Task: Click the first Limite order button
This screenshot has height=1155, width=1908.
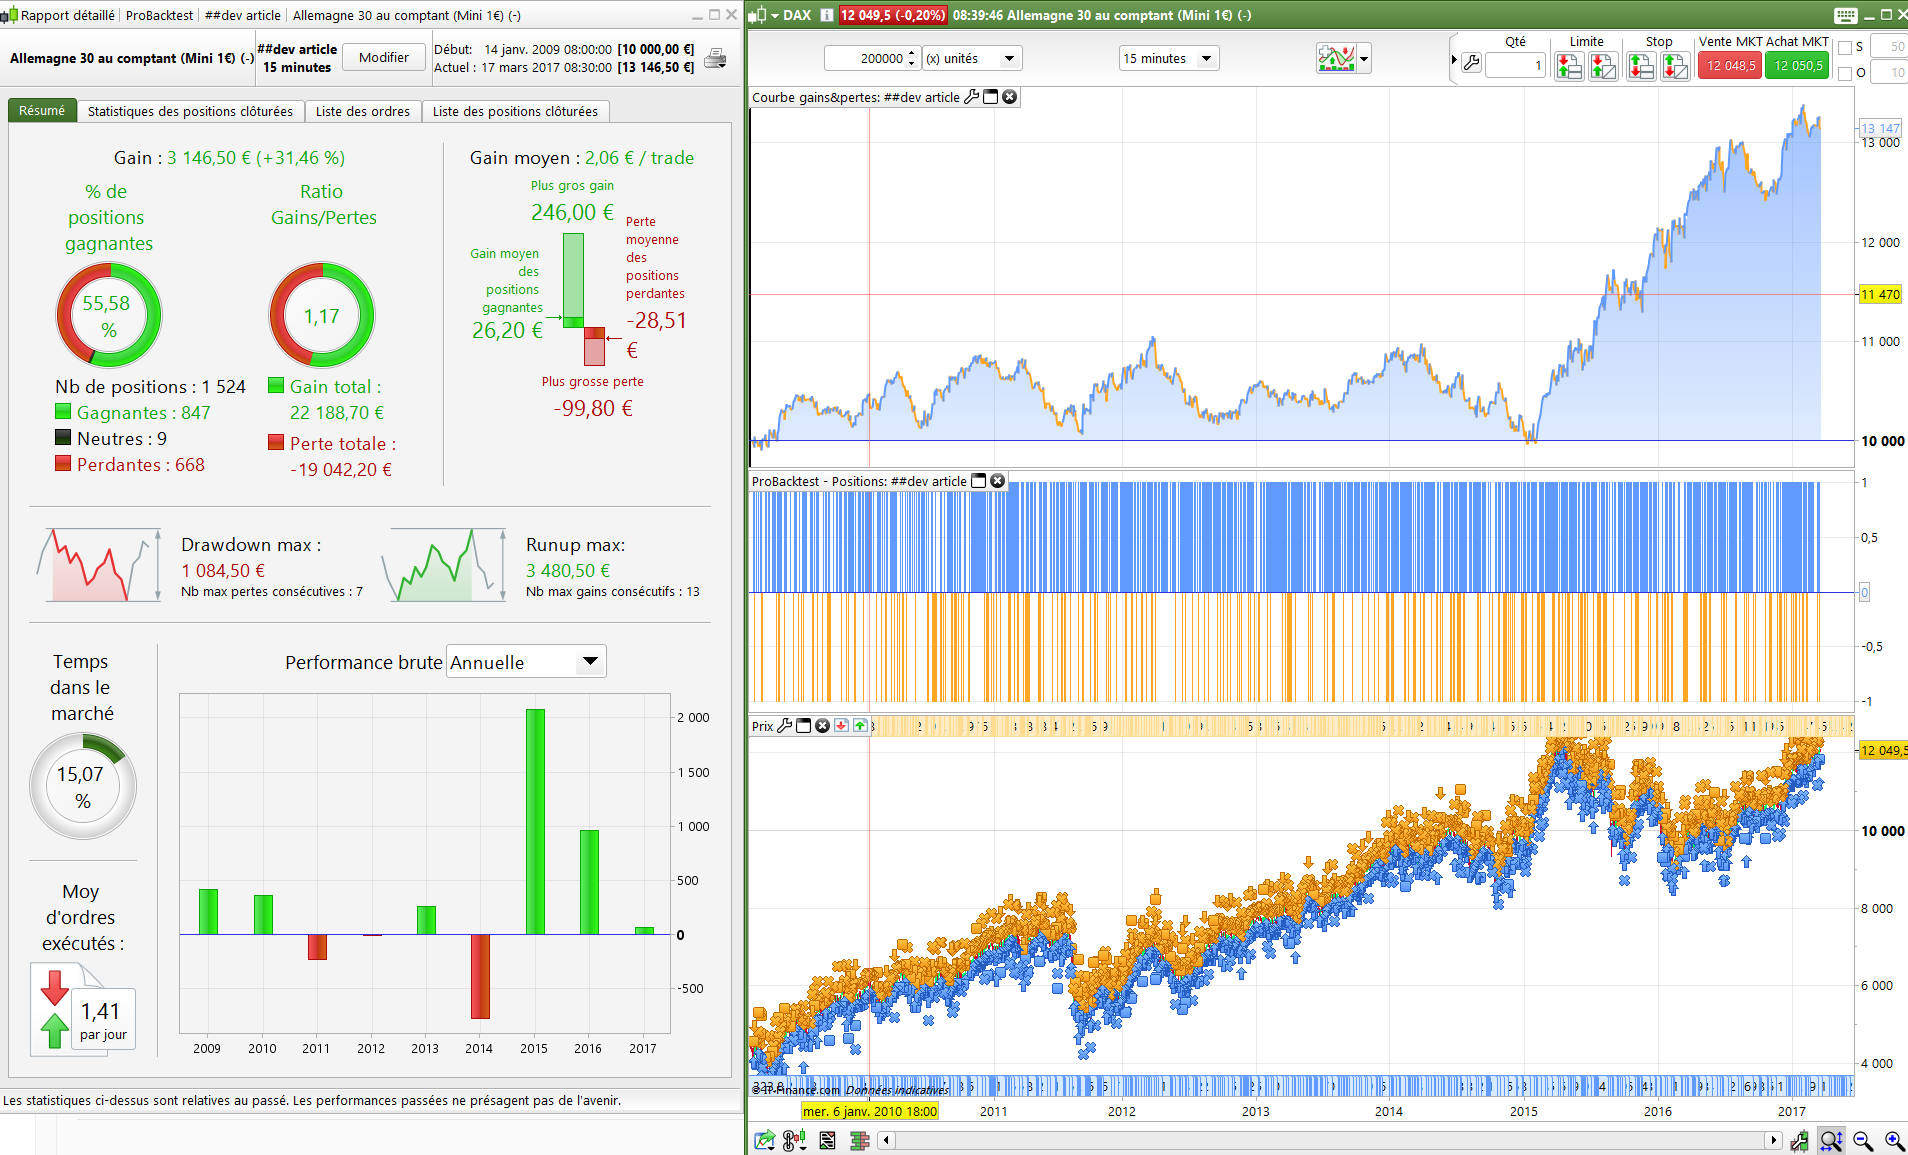Action: tap(1569, 66)
